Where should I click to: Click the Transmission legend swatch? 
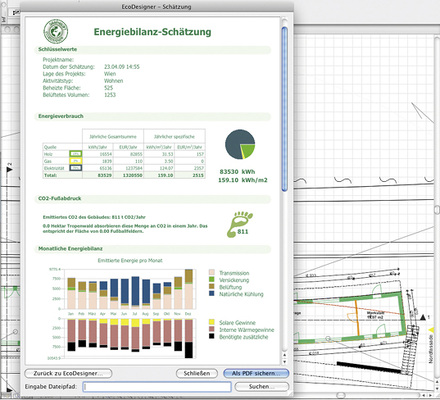pos(211,273)
